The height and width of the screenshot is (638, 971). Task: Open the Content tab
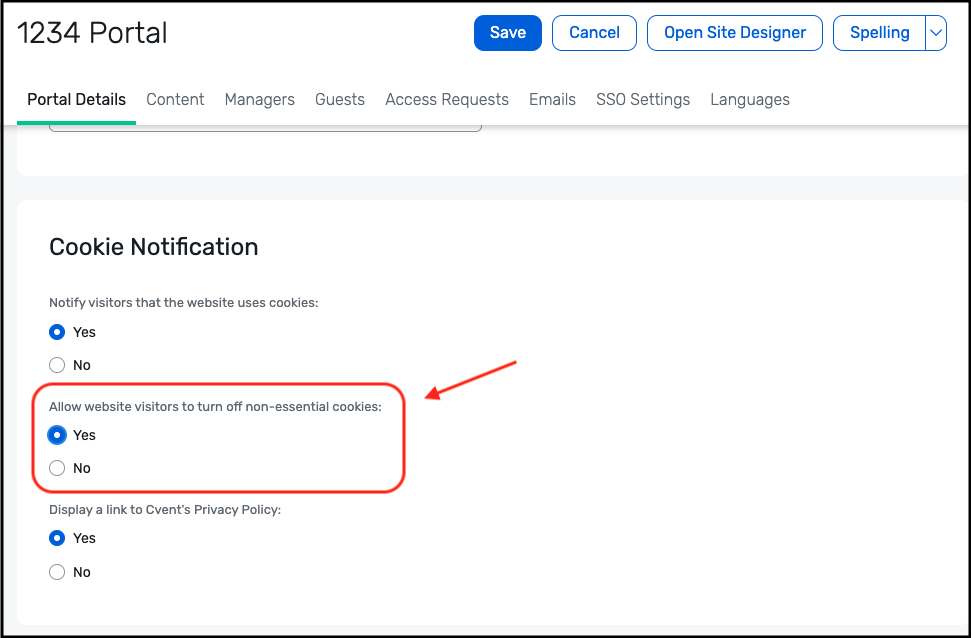(x=175, y=100)
